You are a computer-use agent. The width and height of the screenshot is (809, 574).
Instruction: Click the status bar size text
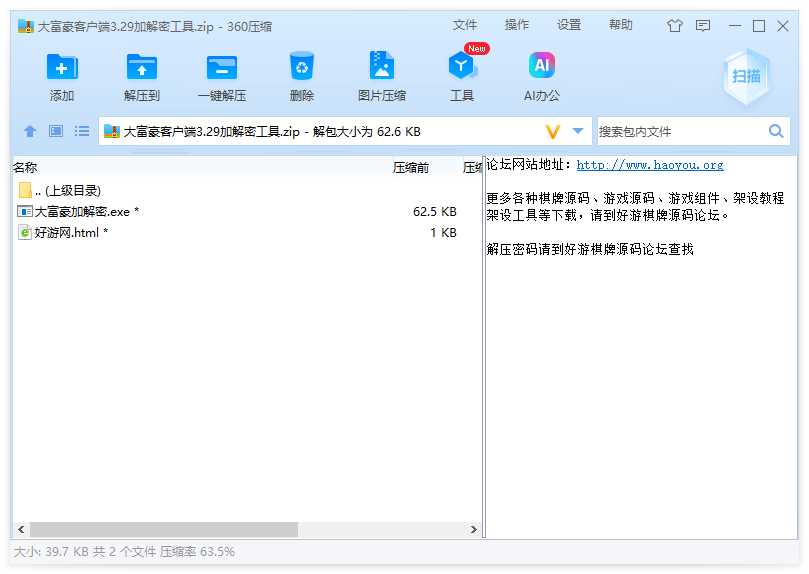(x=124, y=552)
